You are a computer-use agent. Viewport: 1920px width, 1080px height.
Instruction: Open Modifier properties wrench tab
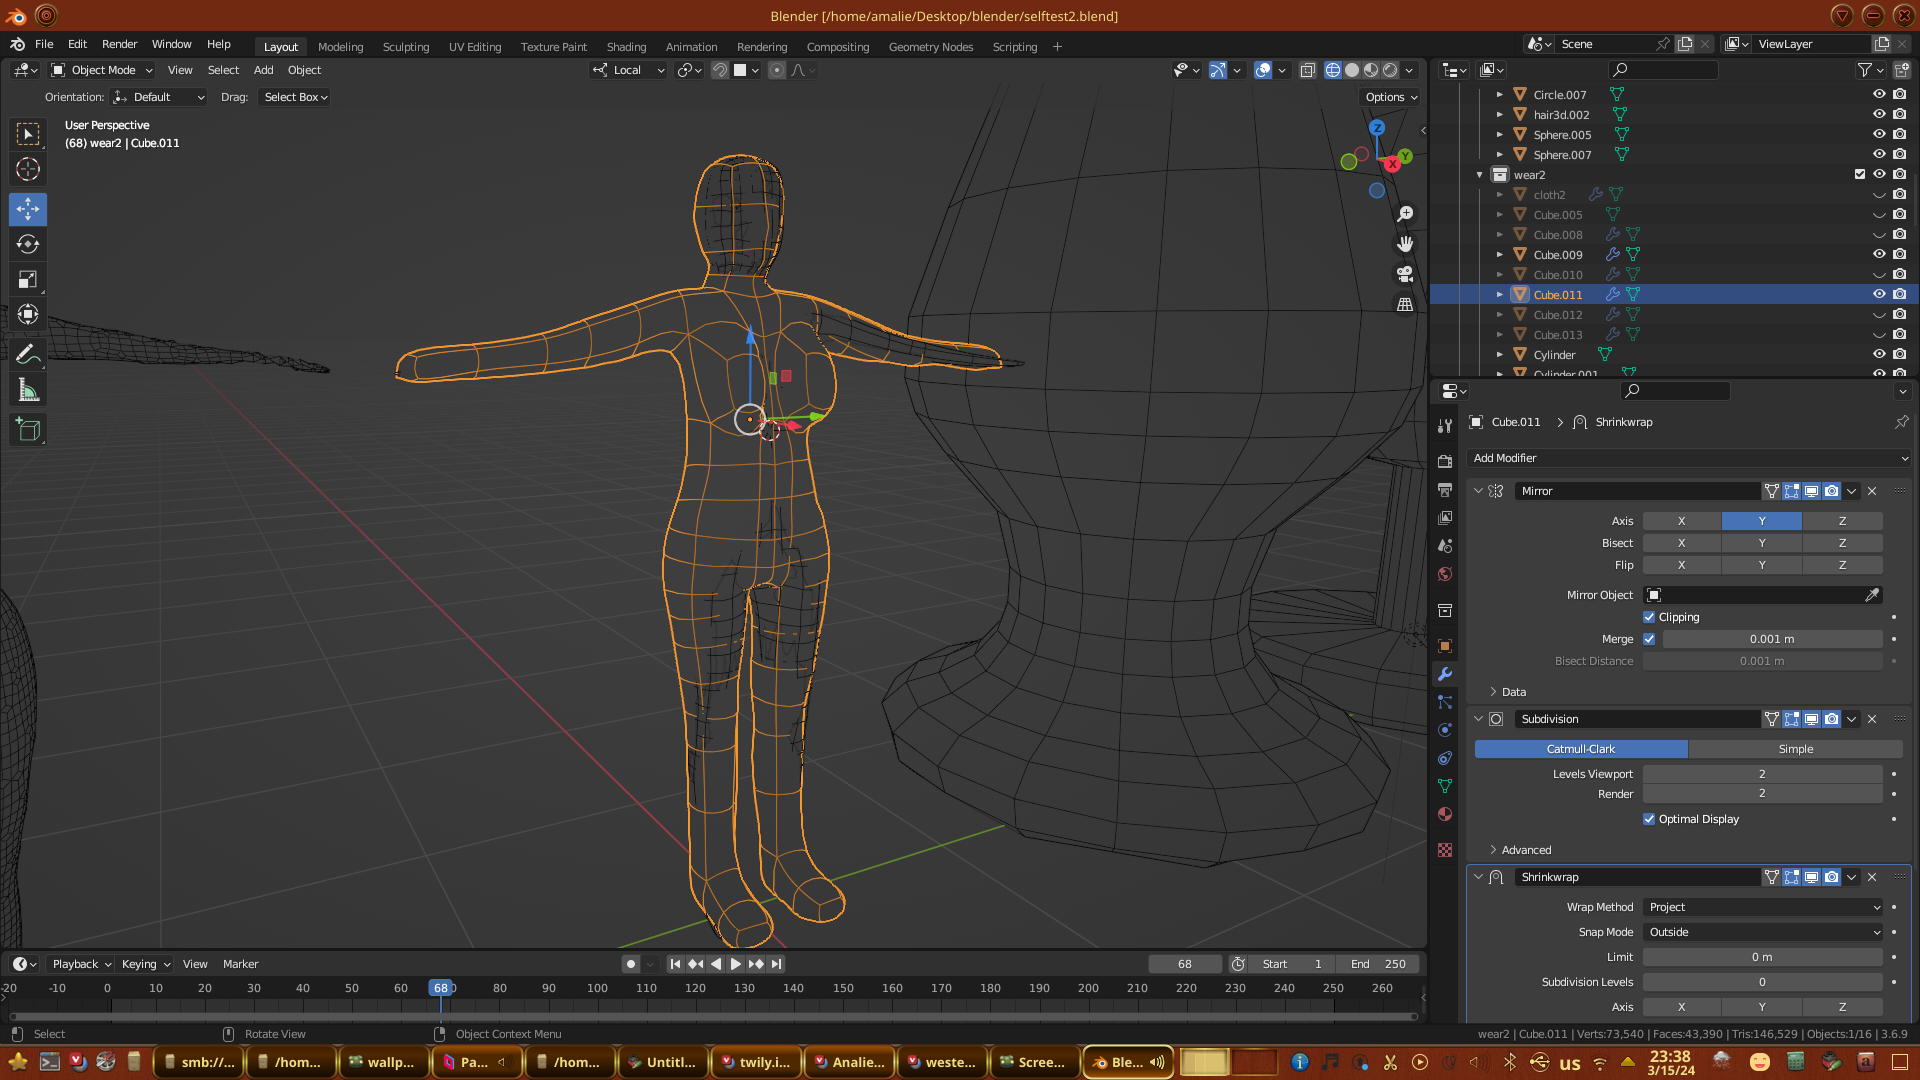pos(1445,674)
